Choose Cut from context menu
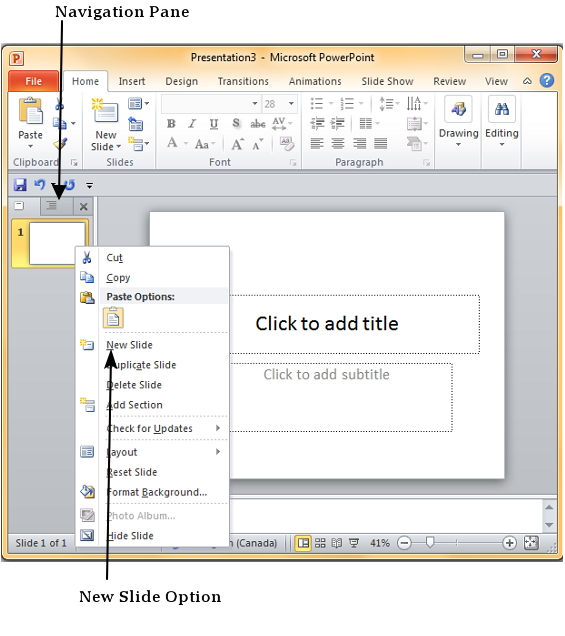The width and height of the screenshot is (565, 636). coord(153,258)
